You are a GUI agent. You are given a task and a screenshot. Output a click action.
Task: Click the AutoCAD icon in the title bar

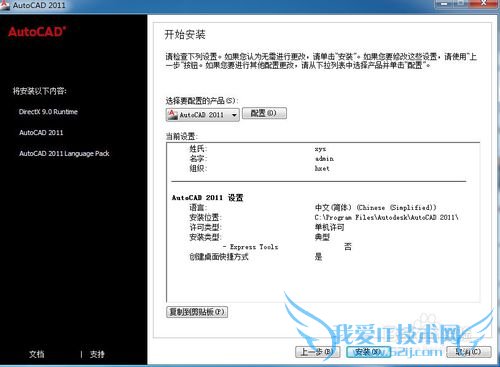click(x=5, y=5)
